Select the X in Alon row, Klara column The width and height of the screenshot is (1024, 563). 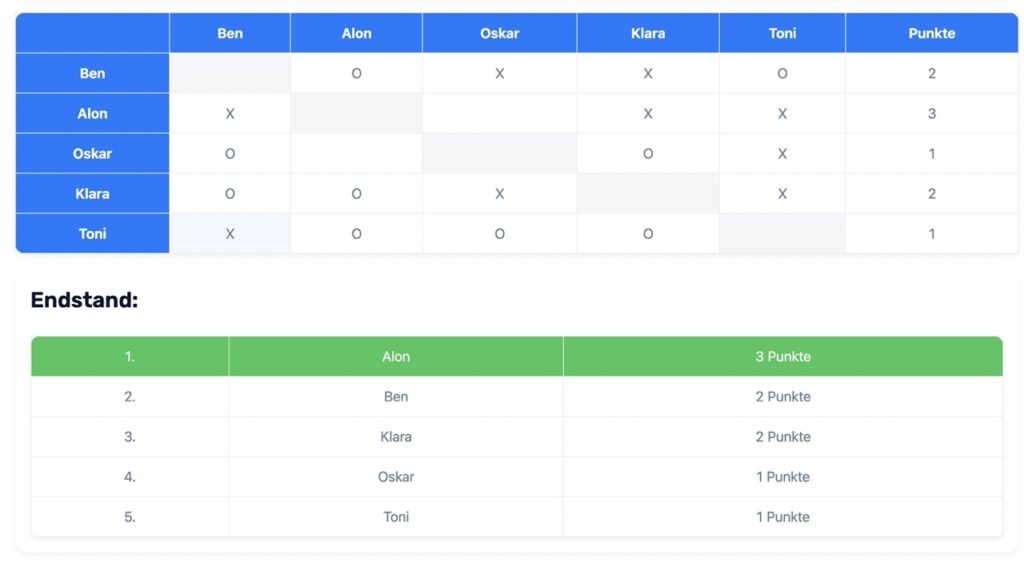[648, 113]
